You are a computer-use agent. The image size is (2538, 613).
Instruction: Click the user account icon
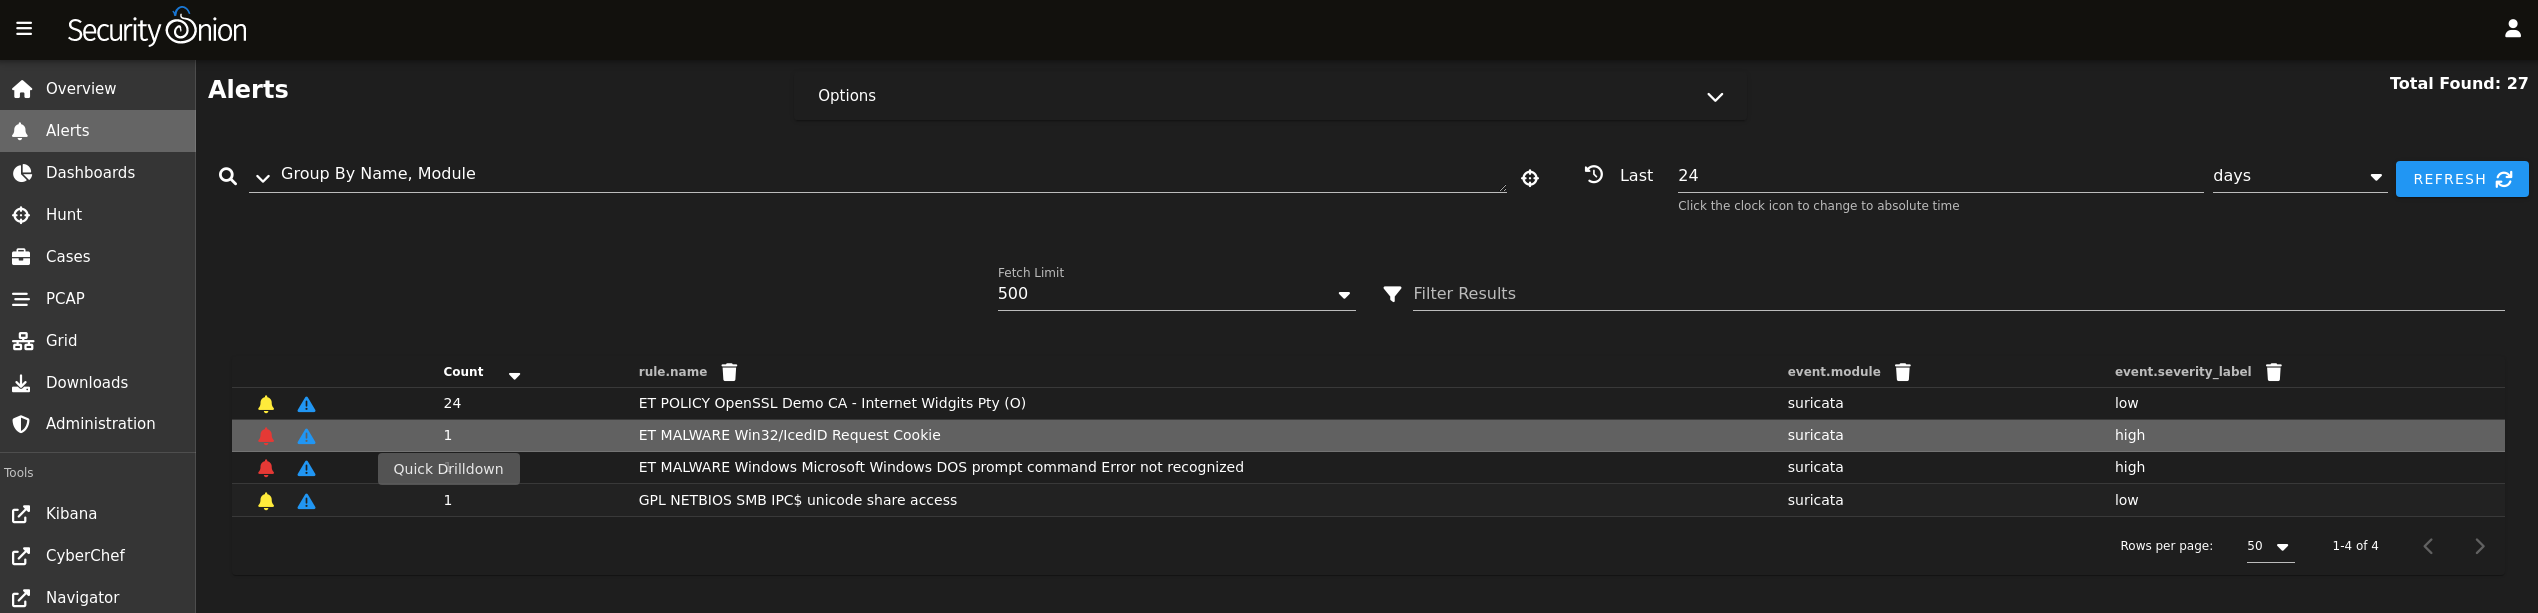point(2512,29)
